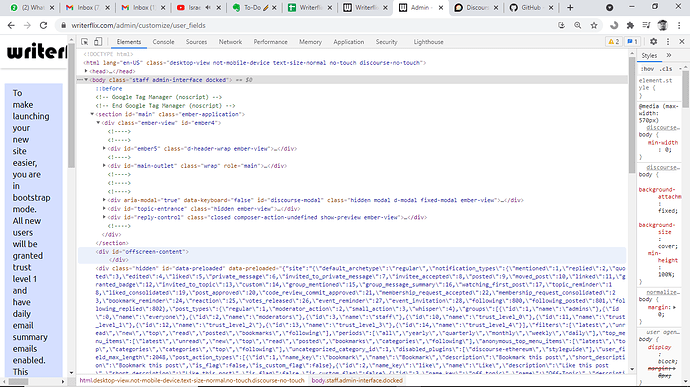This screenshot has height=387, width=690.
Task: Show the 1 message issues badge
Action: click(x=632, y=41)
